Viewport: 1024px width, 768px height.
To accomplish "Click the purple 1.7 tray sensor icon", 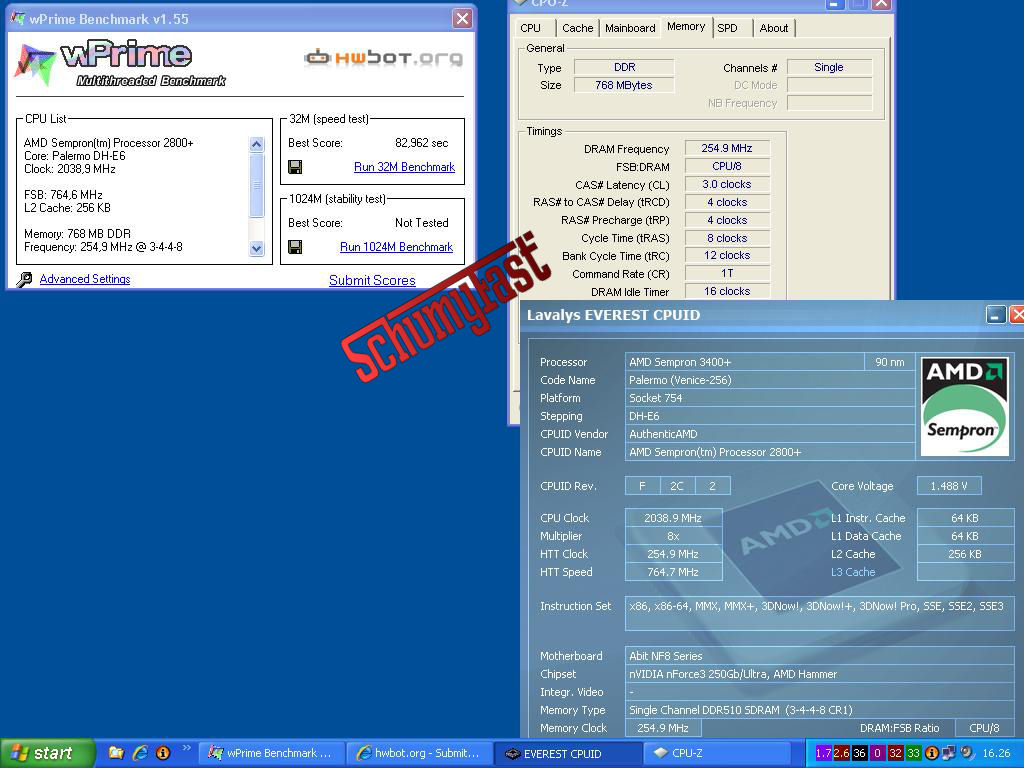I will click(824, 753).
